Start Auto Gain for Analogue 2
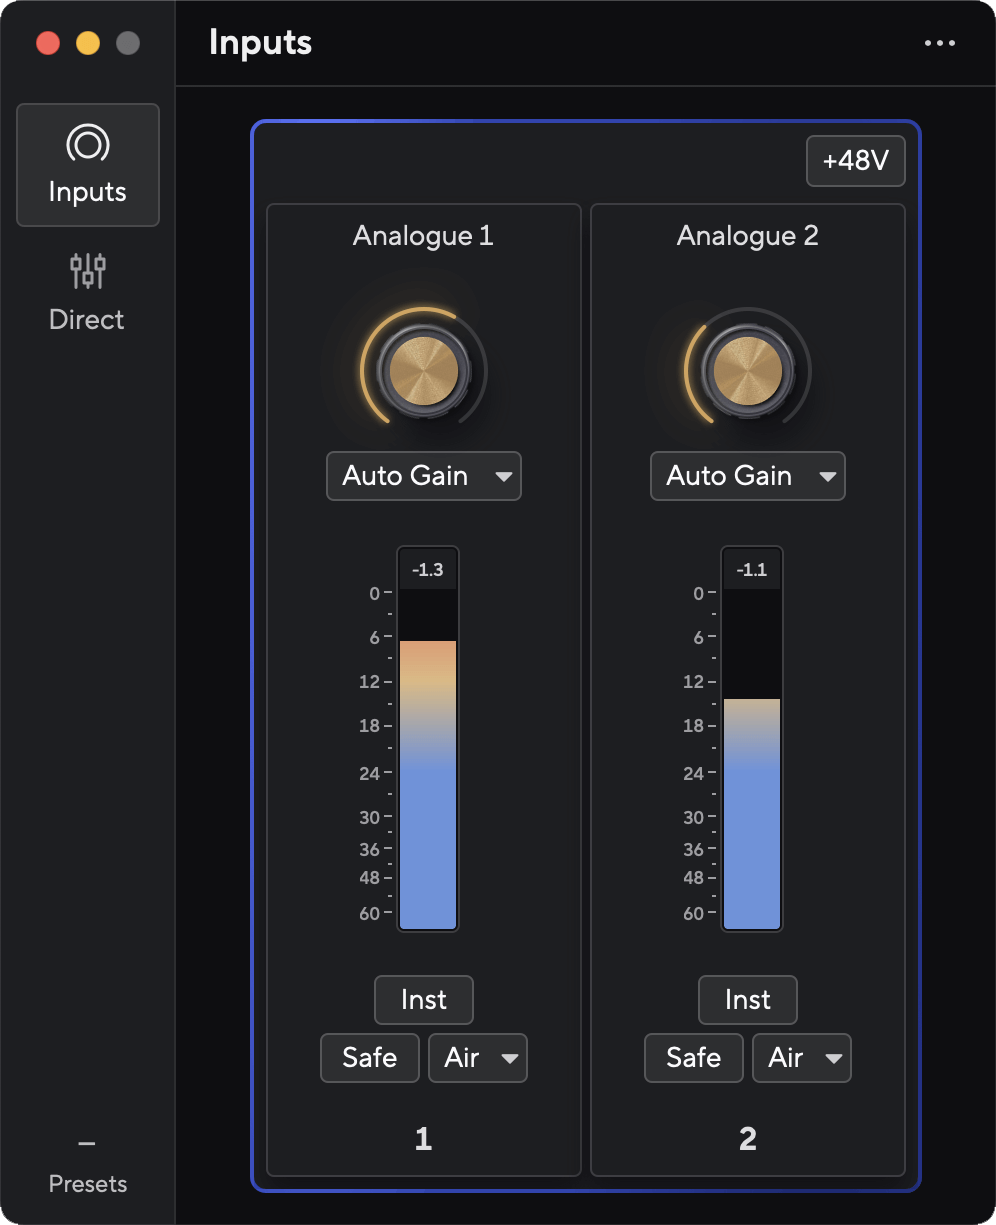Viewport: 996px width, 1225px height. point(730,476)
